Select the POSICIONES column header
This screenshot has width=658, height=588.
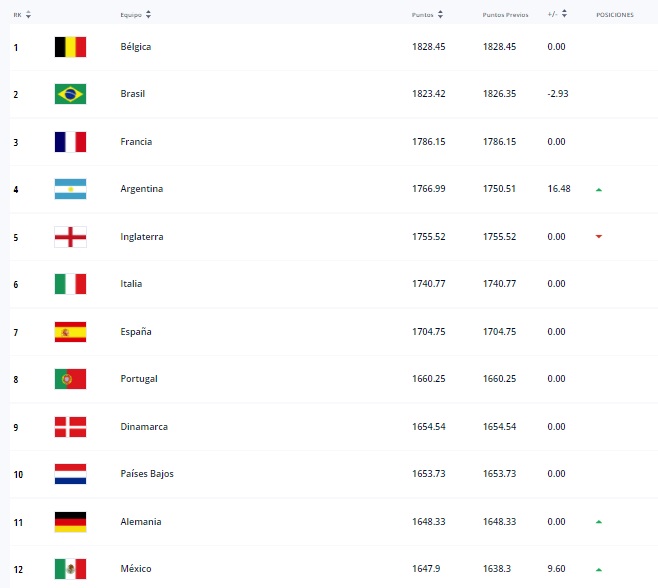tap(615, 15)
